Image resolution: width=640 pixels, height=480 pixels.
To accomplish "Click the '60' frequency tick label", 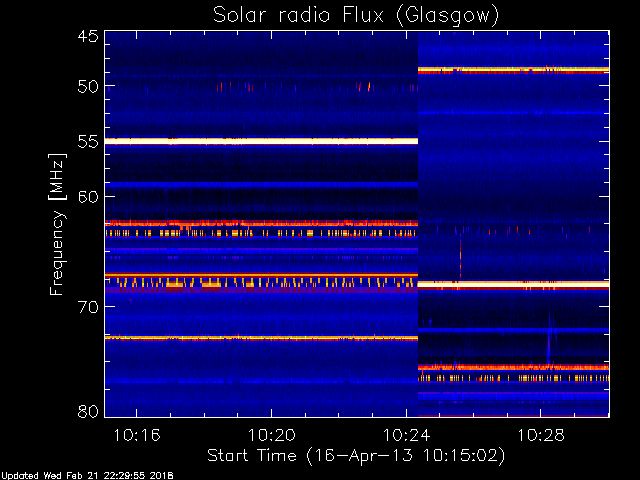I will [x=88, y=196].
